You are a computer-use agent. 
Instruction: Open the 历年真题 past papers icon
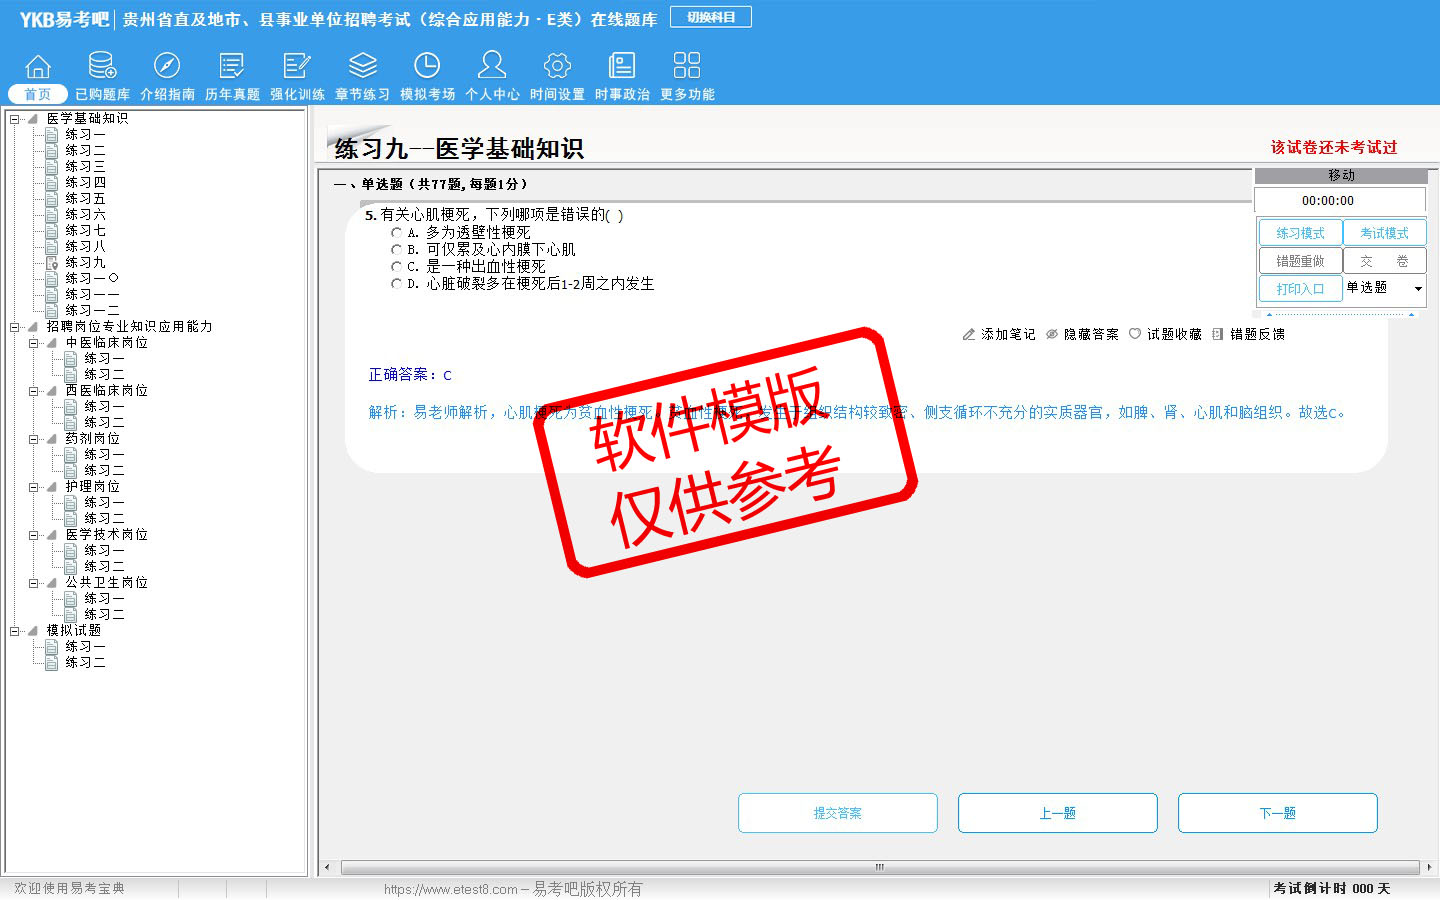[x=232, y=67]
